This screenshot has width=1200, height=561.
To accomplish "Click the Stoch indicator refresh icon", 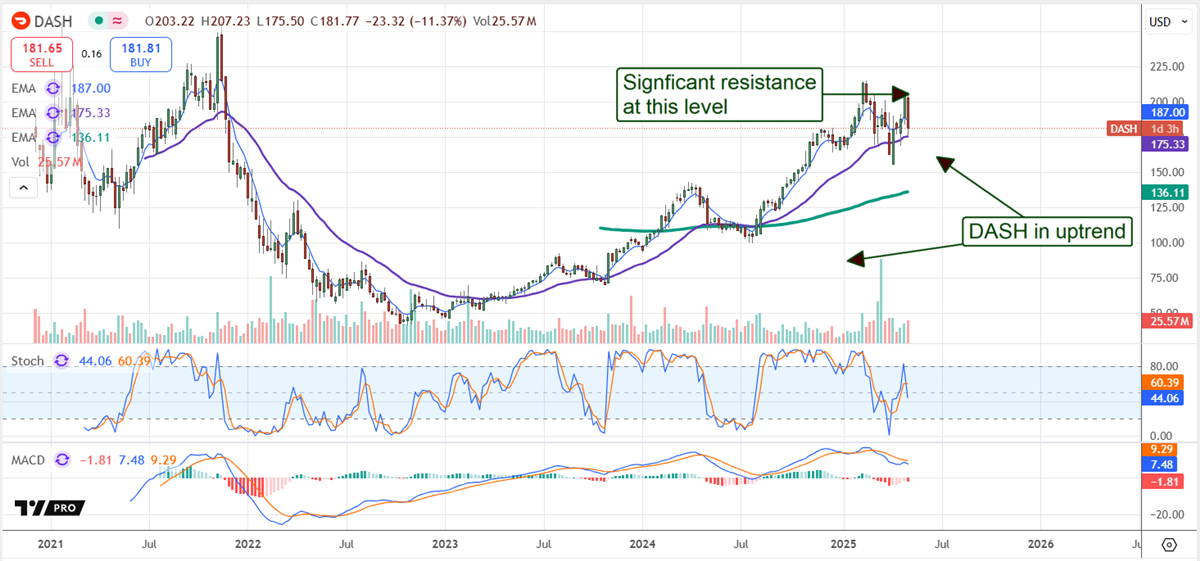I will [62, 360].
